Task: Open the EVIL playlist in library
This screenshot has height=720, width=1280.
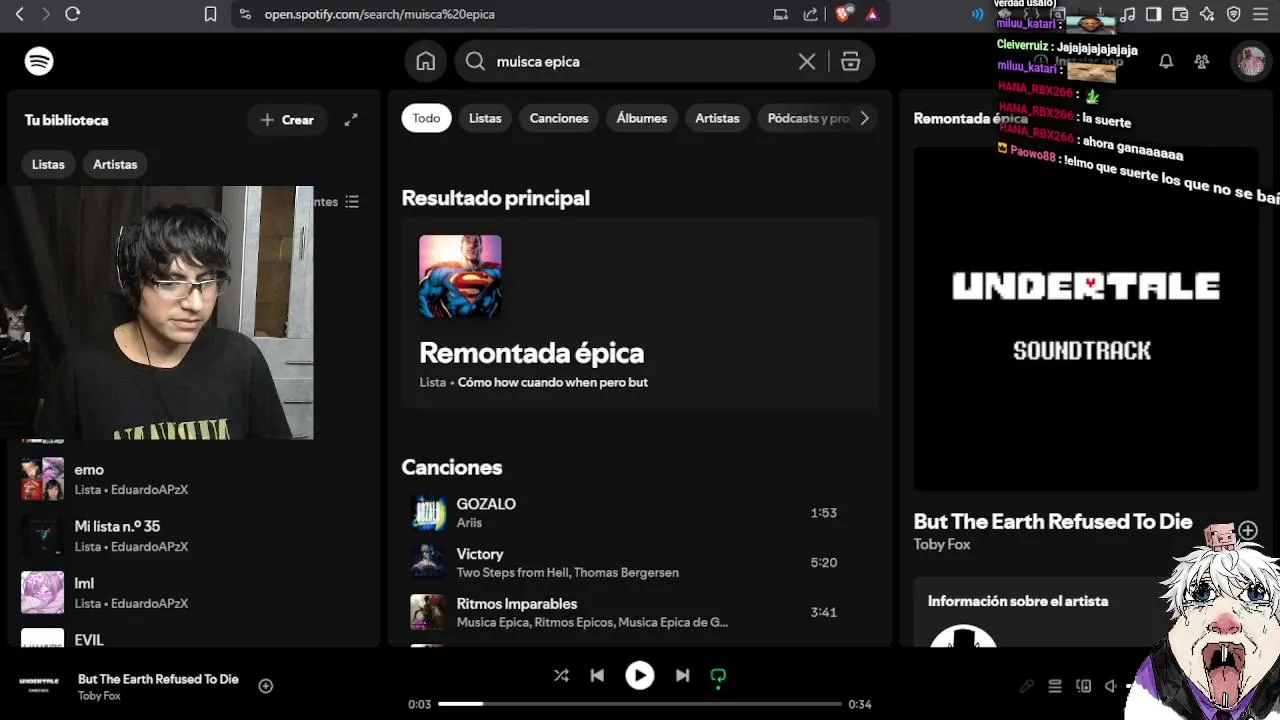Action: point(194,637)
